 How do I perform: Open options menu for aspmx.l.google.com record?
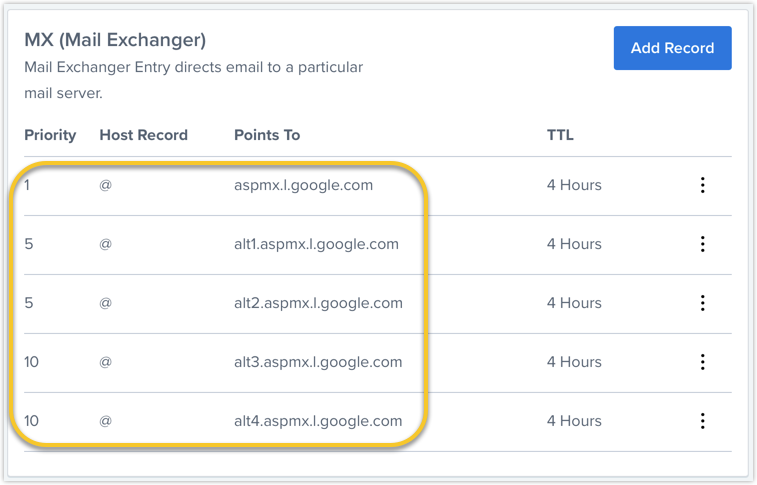703,185
